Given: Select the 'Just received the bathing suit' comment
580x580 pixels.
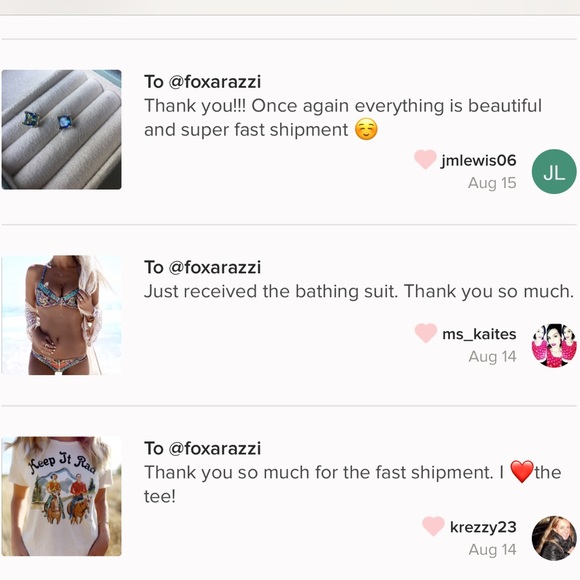Looking at the screenshot, I should point(359,291).
